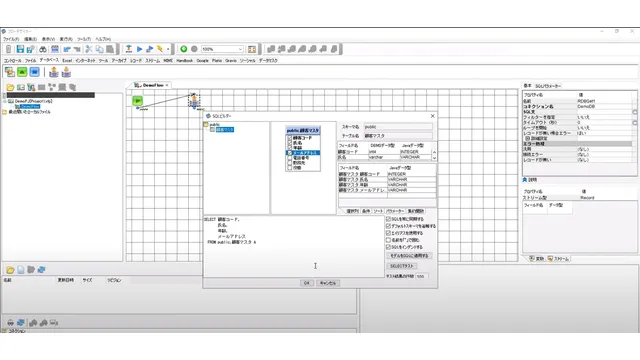Click the orange grid layout icon

click(x=252, y=49)
